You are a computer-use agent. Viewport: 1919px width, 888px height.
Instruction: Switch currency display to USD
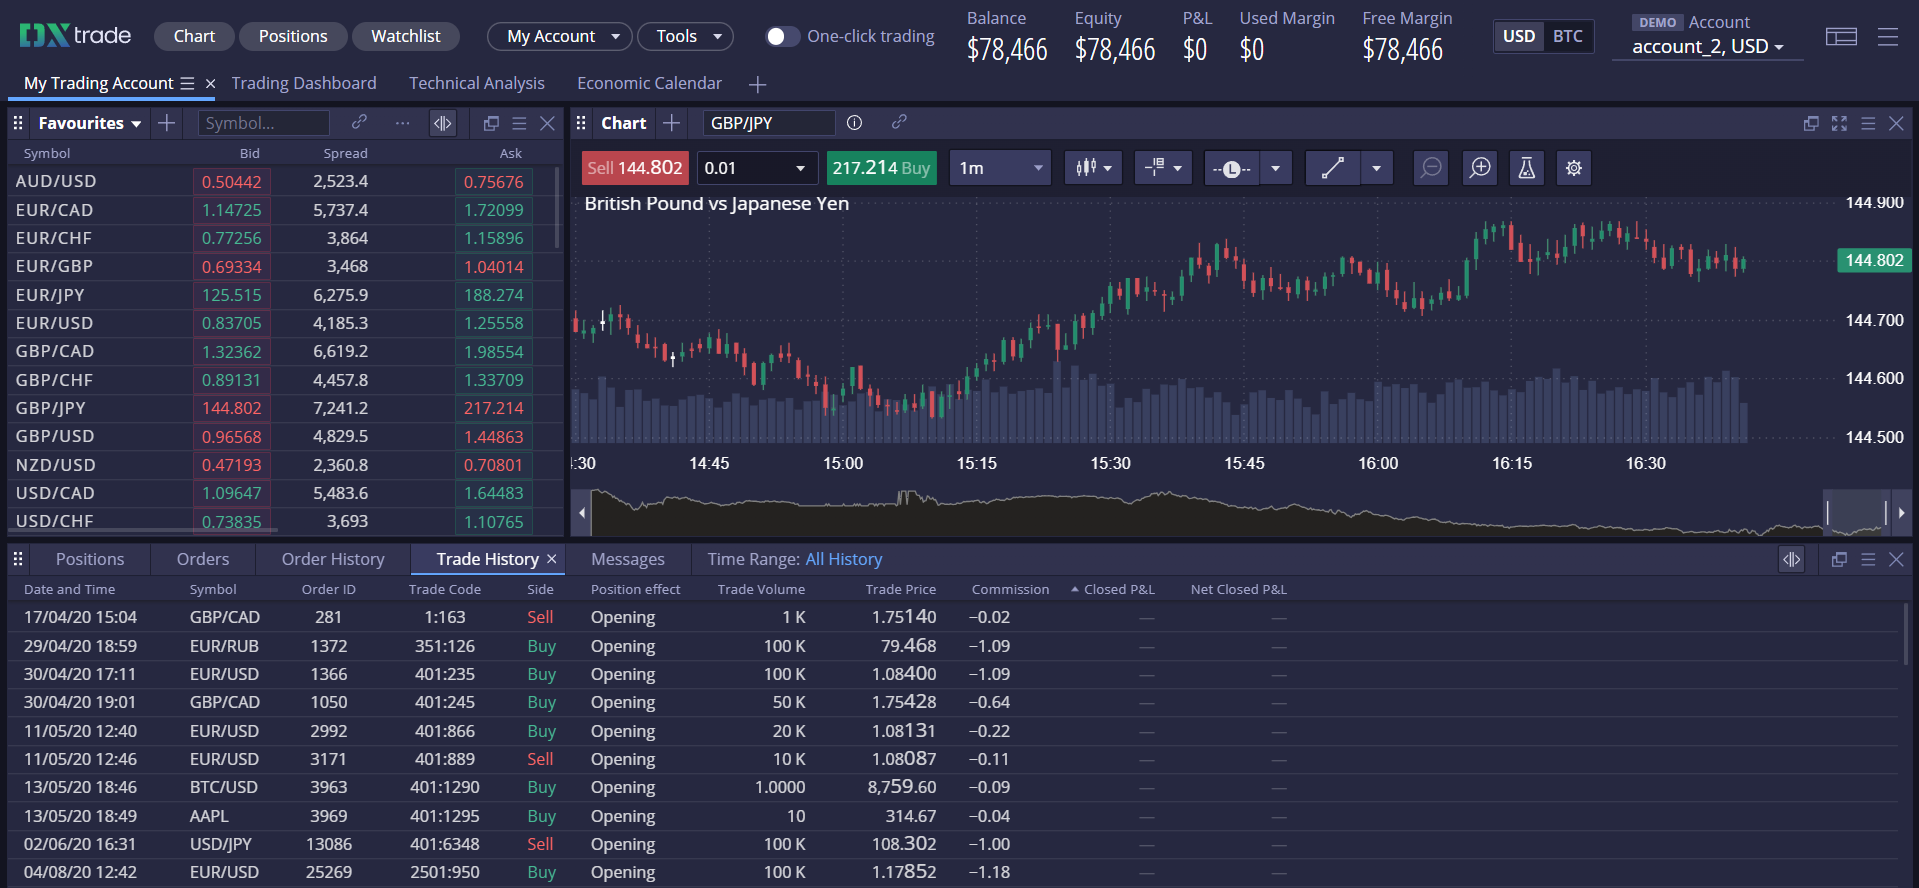[x=1518, y=37]
